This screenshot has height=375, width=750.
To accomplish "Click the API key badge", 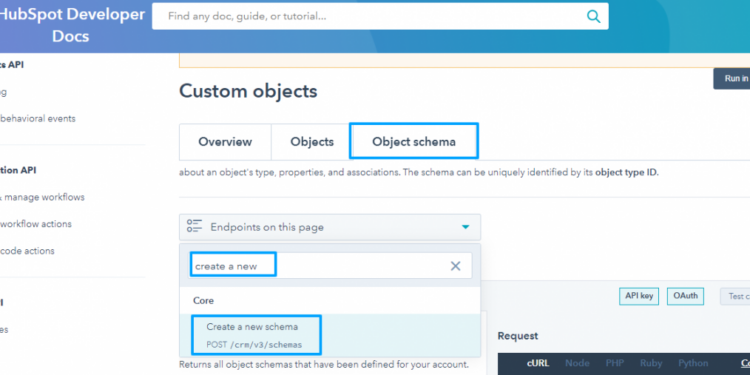I will (x=639, y=296).
